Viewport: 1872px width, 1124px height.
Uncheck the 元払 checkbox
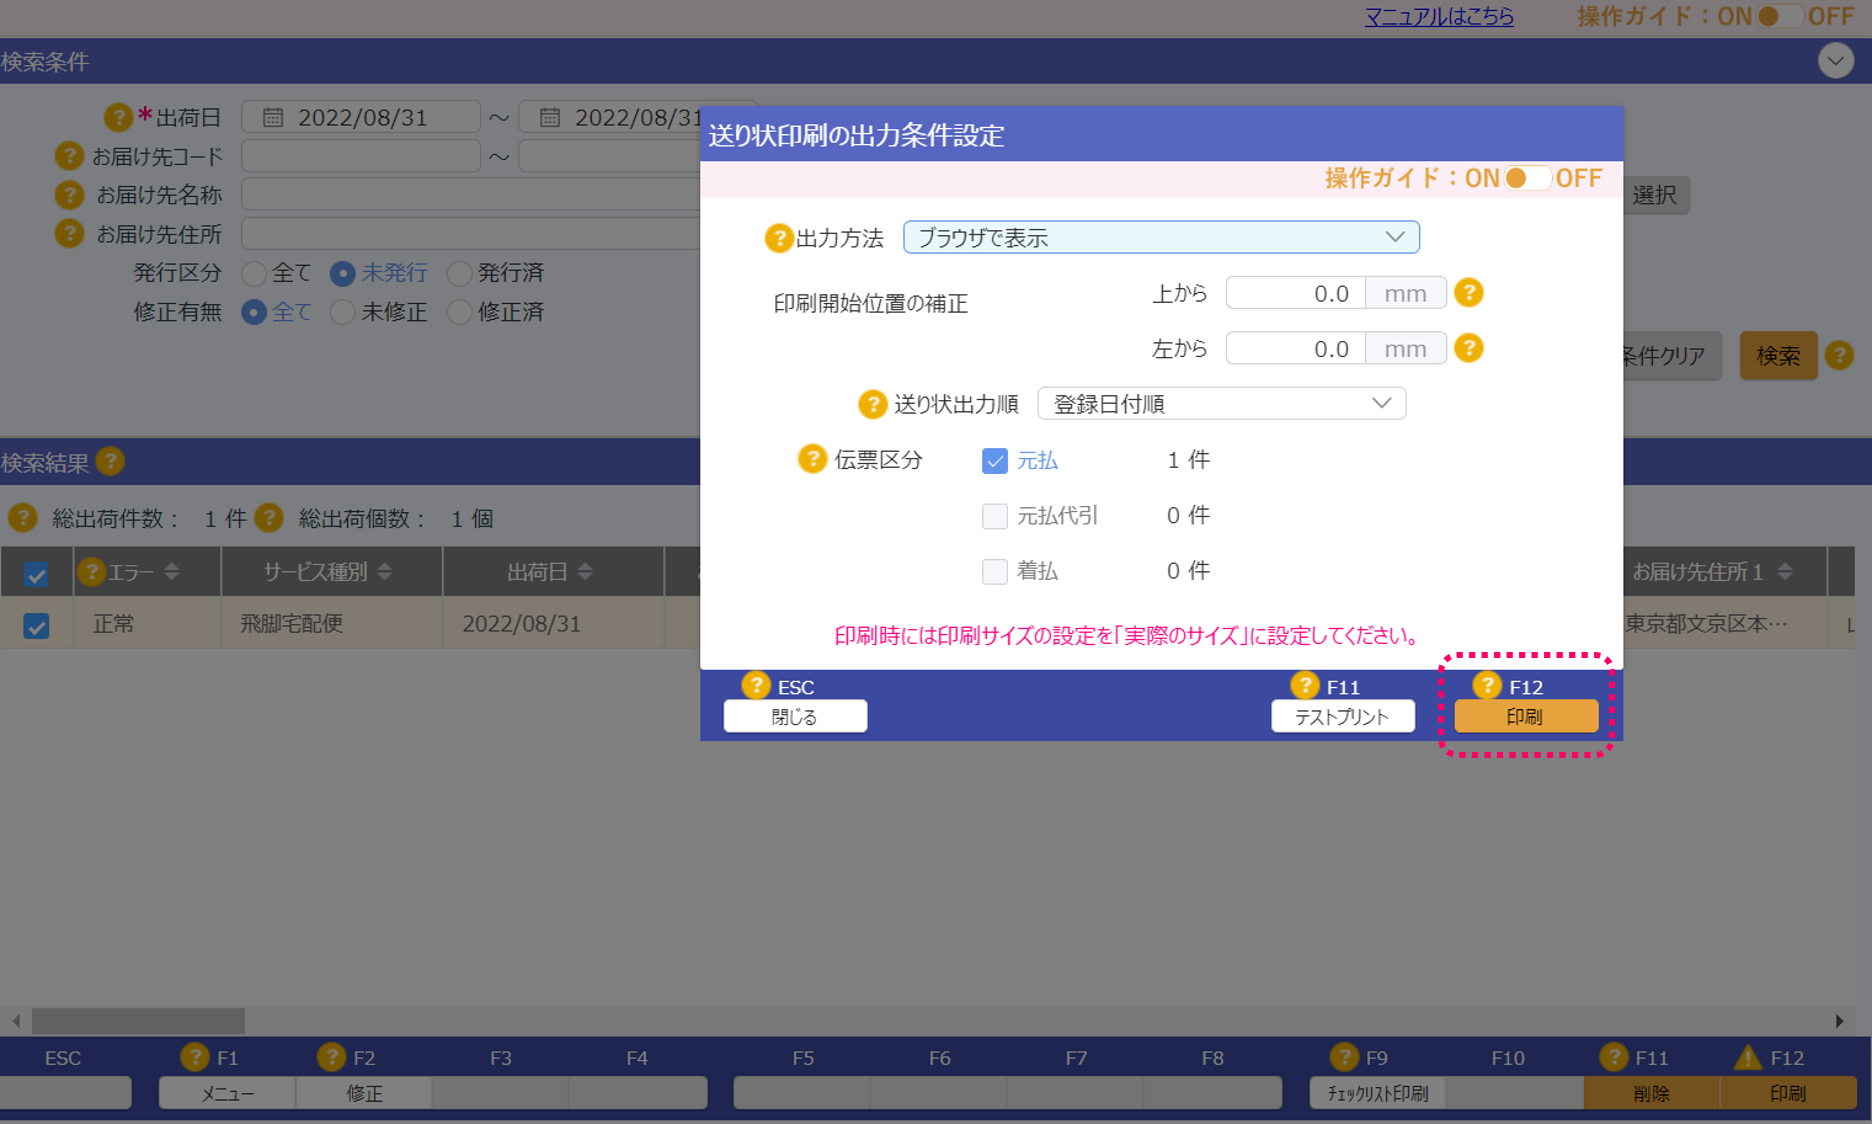click(x=994, y=461)
